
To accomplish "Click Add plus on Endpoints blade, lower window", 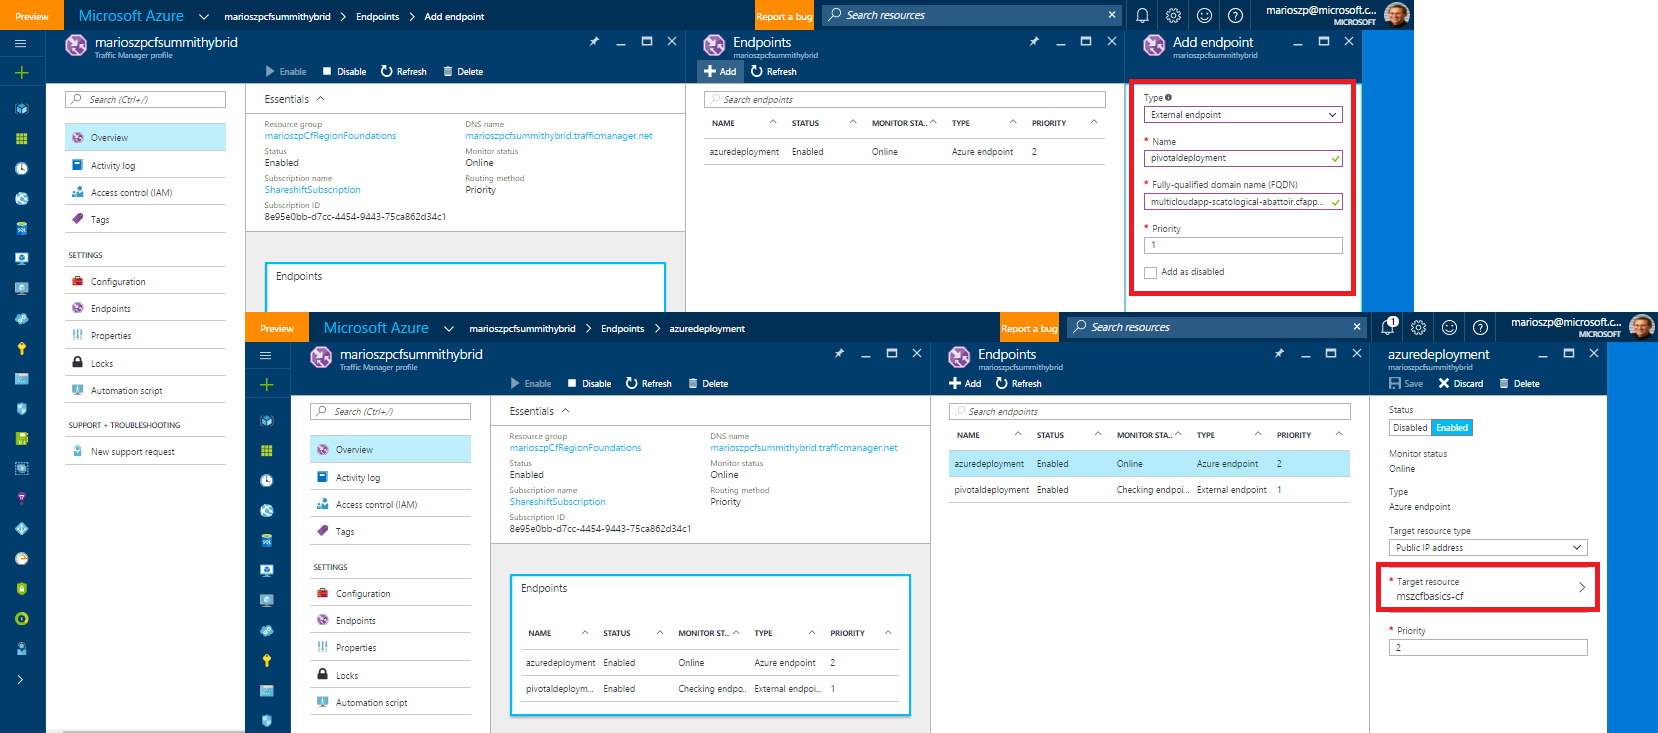I will point(965,384).
